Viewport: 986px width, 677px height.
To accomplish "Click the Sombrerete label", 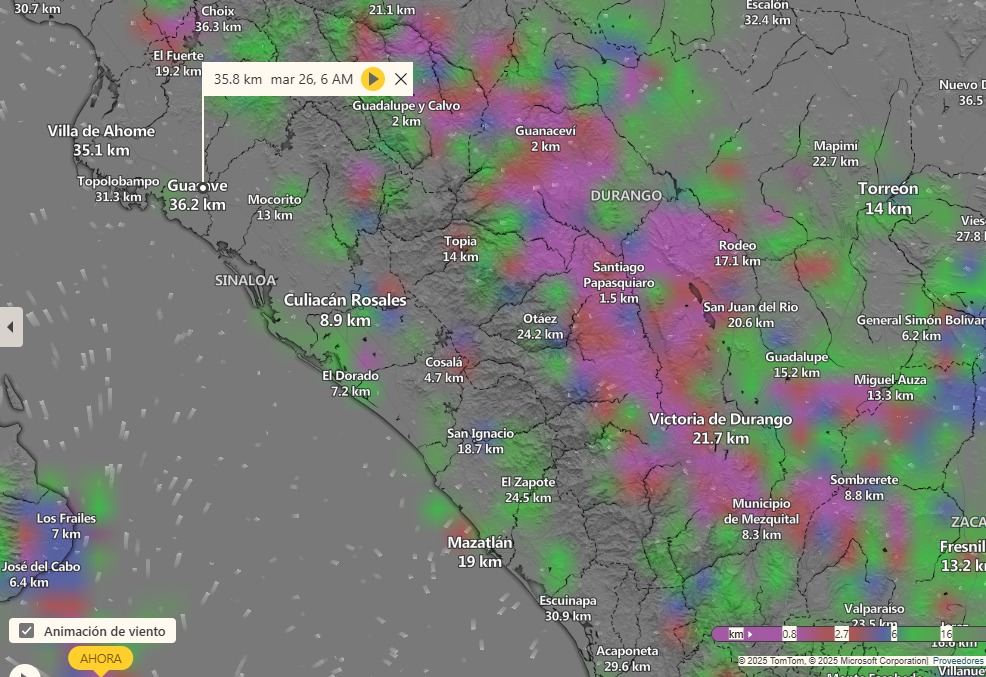I will tap(864, 487).
